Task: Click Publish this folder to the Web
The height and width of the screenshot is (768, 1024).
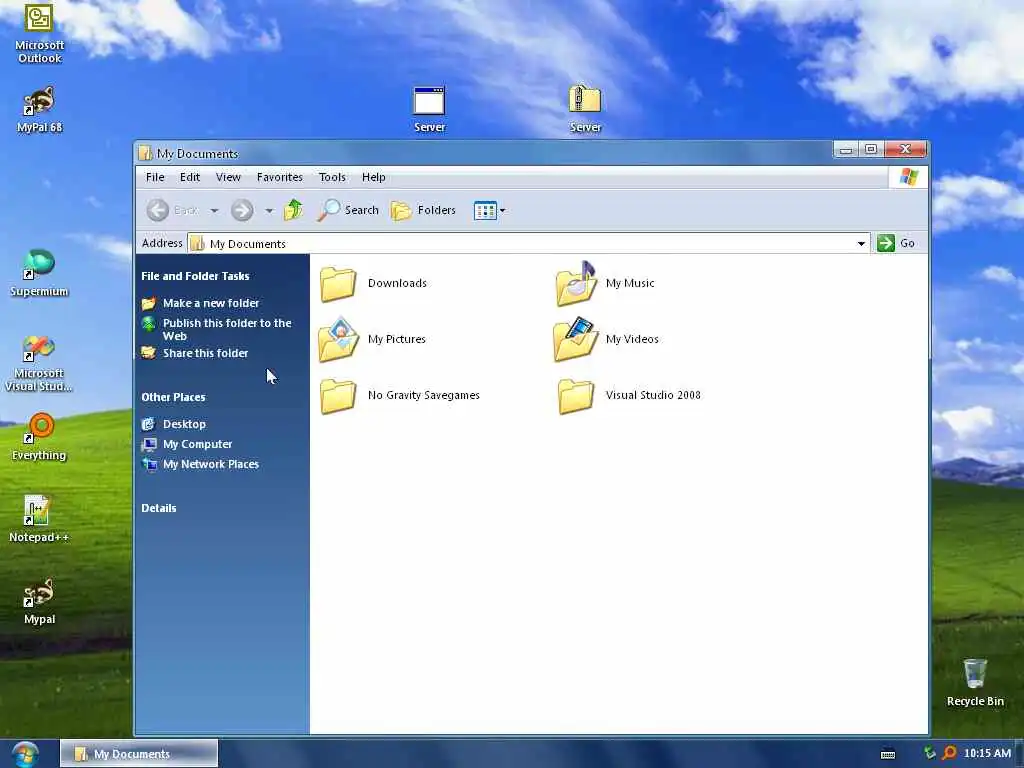Action: tap(217, 329)
